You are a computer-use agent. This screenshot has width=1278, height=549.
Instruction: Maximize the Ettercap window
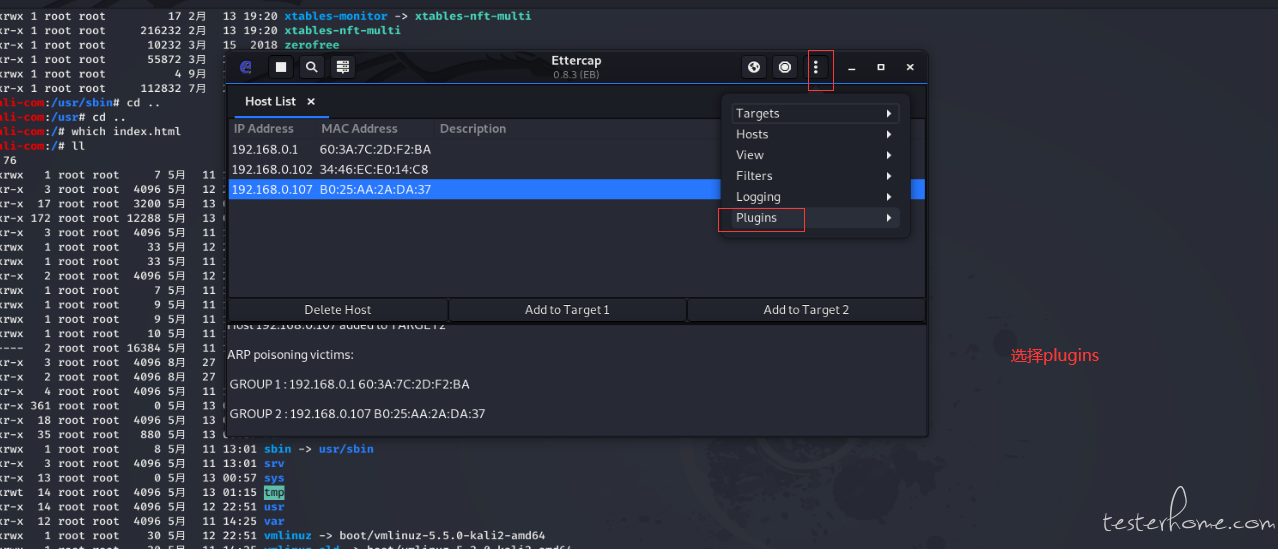880,67
